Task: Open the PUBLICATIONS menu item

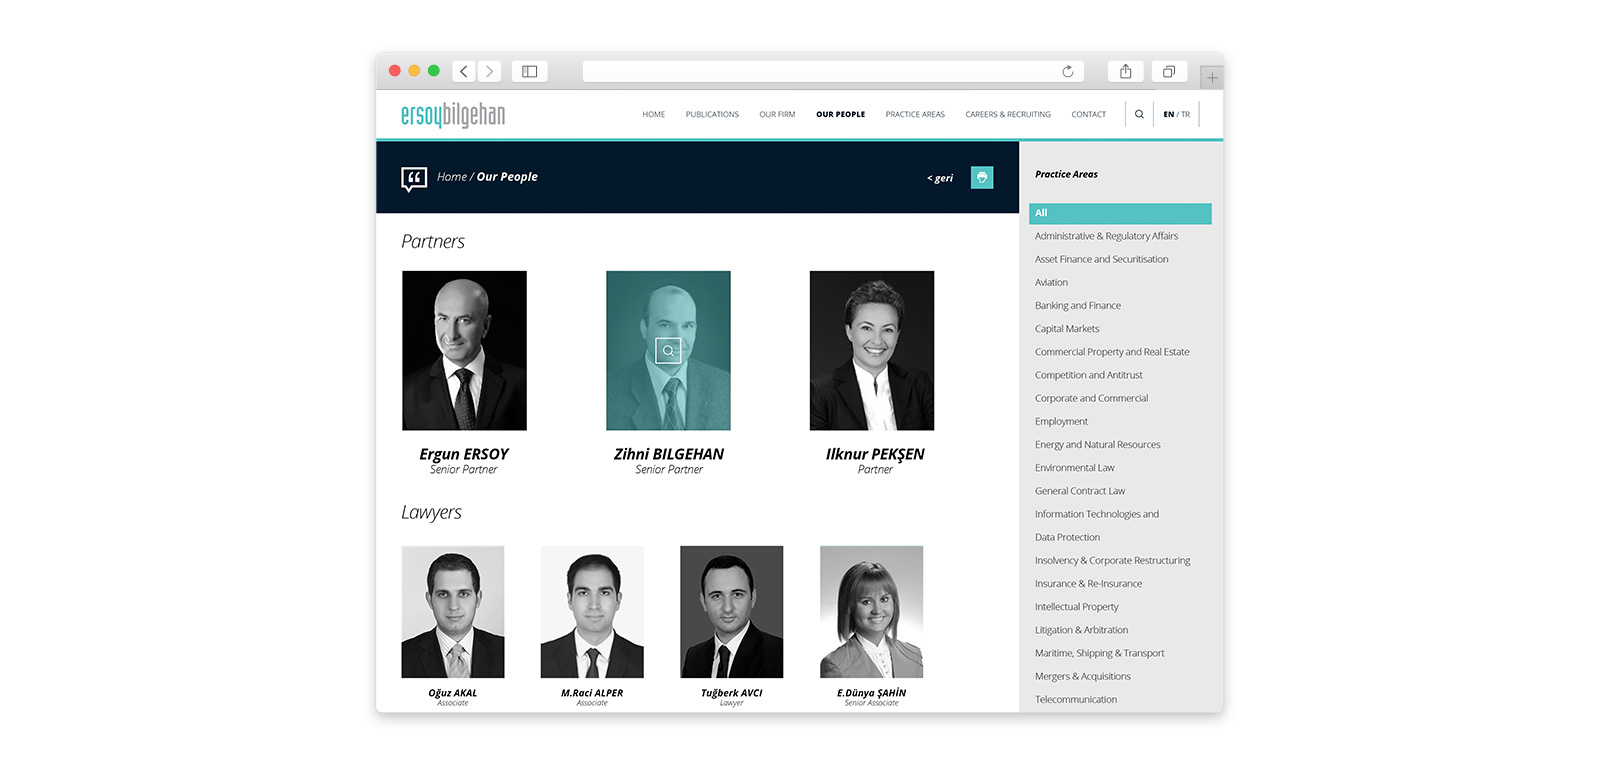Action: [712, 114]
